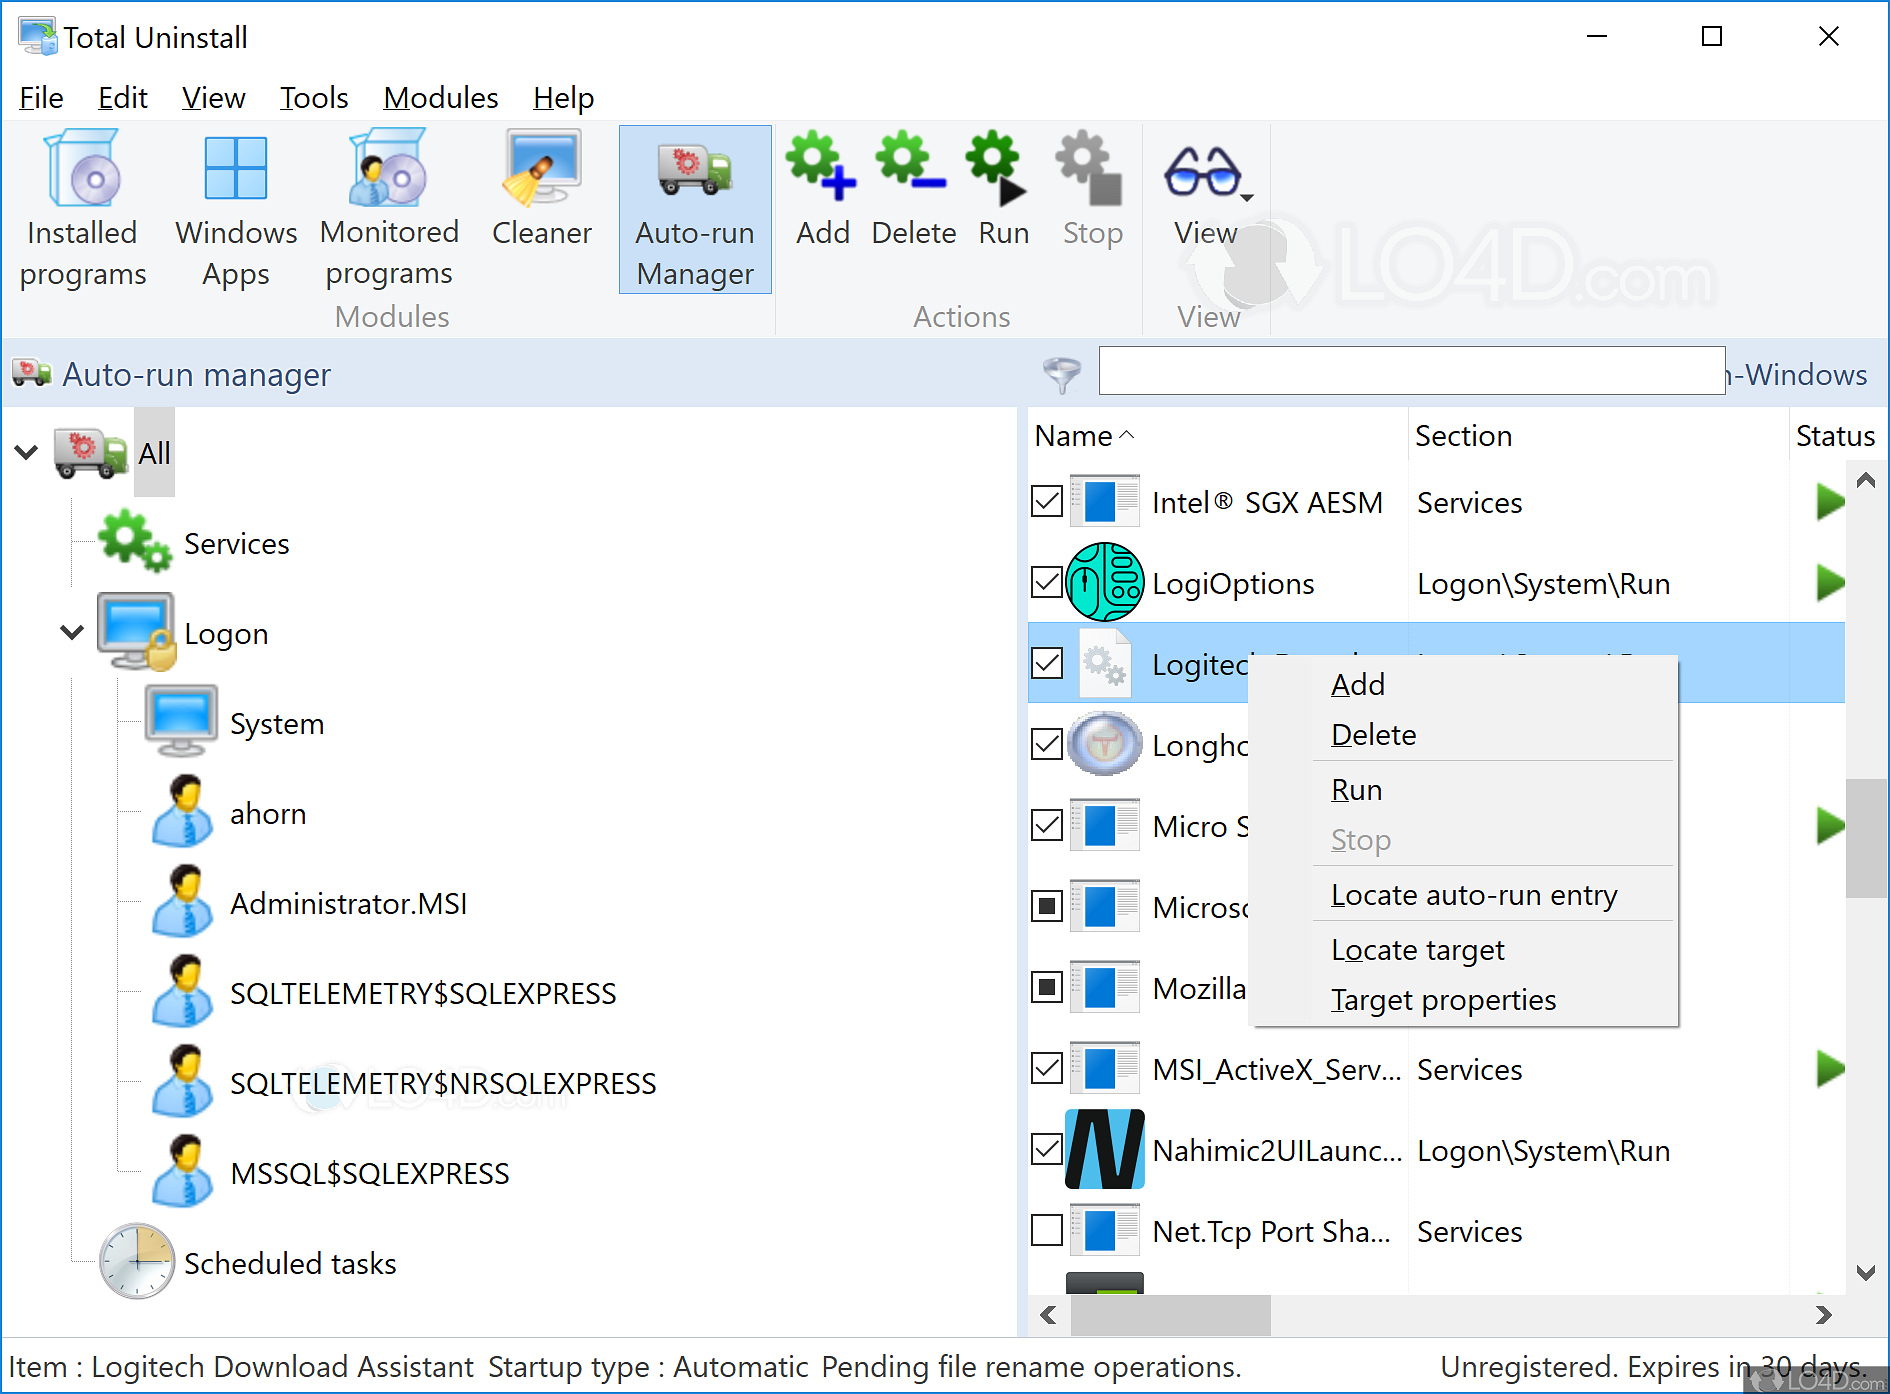1890x1394 pixels.
Task: Toggle the LogiOptions checkbox
Action: (x=1046, y=582)
